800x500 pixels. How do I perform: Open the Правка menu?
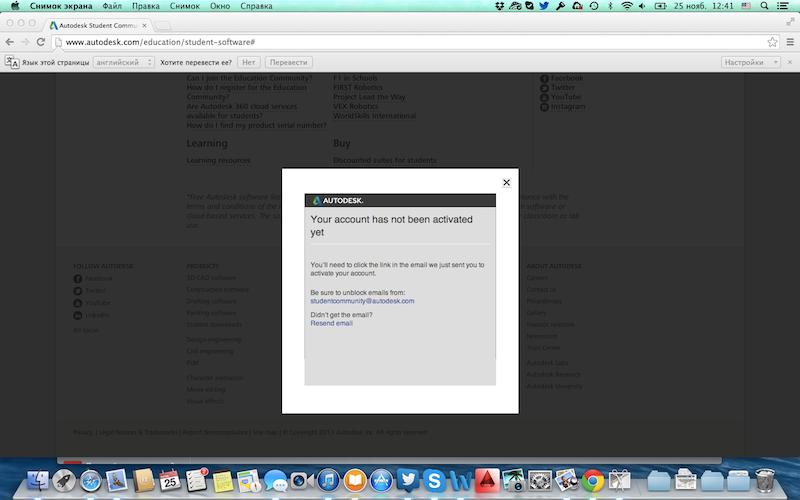click(146, 6)
